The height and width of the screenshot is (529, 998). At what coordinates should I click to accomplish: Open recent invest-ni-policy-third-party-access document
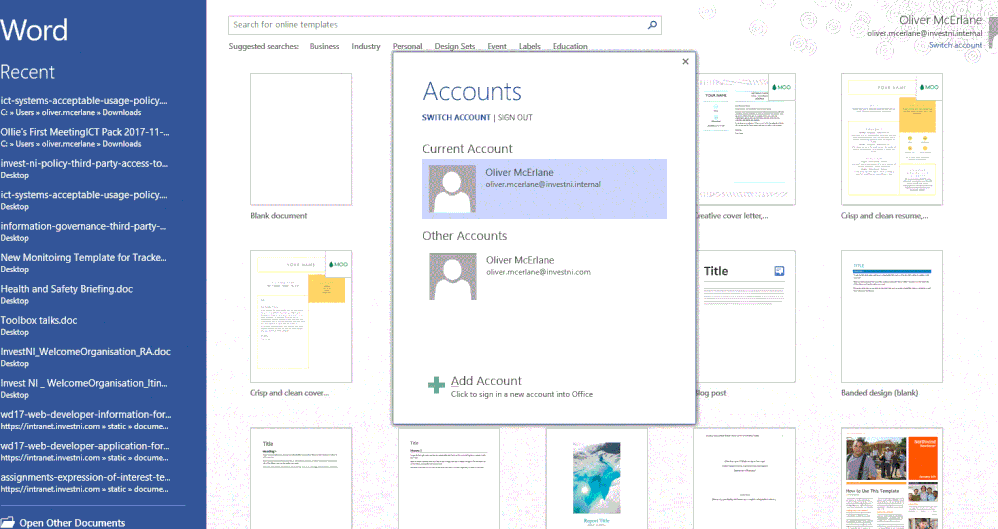tap(85, 169)
